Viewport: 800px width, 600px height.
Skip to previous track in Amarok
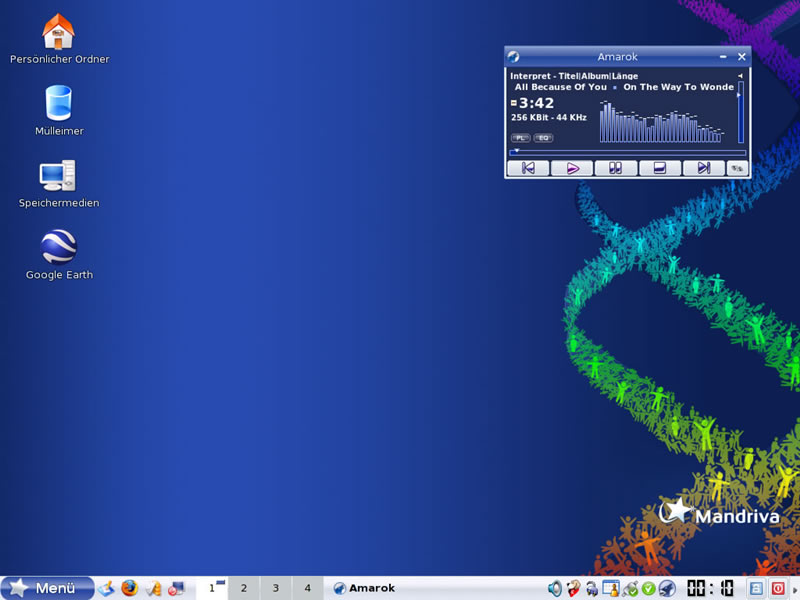pos(528,168)
